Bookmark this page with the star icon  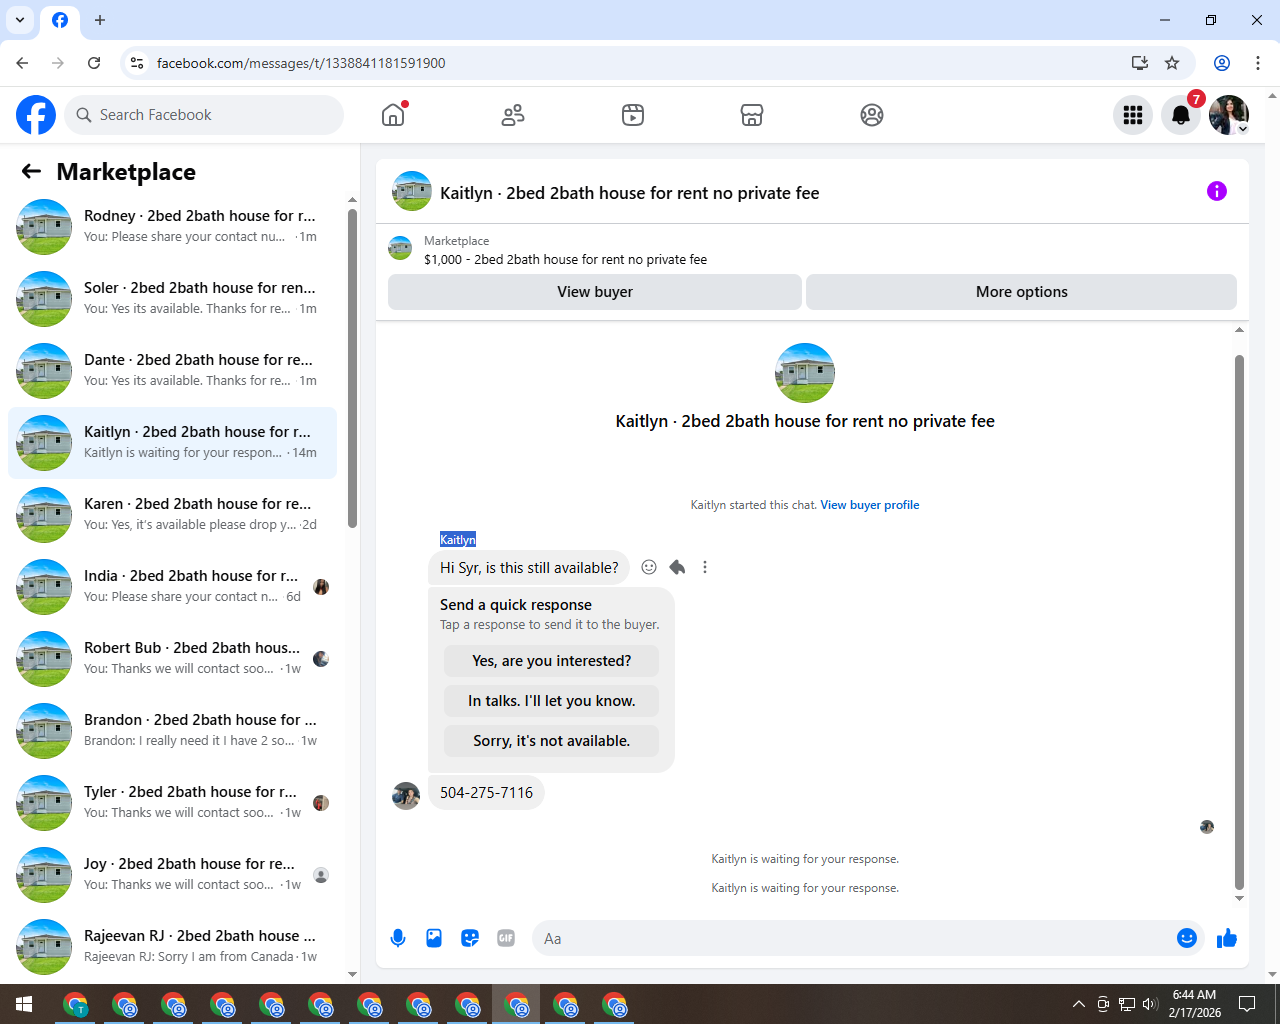tap(1172, 63)
